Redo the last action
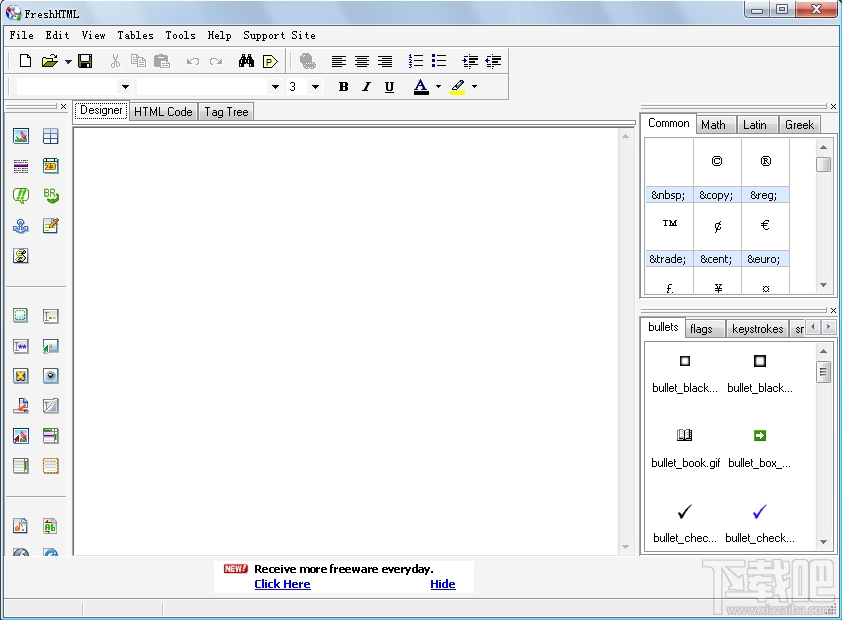The height and width of the screenshot is (620, 842). (x=216, y=61)
